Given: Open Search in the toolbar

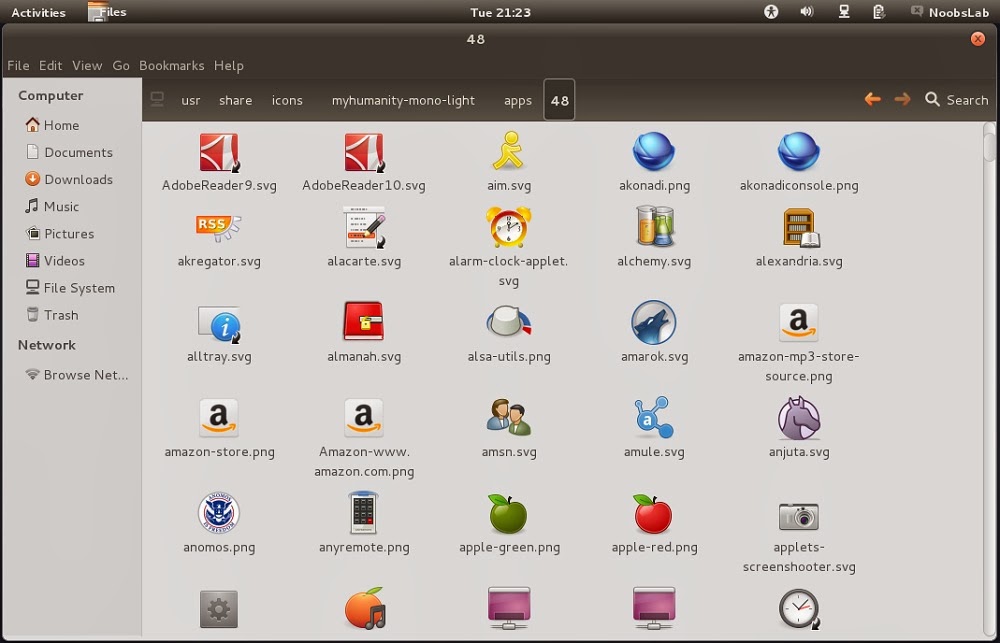Looking at the screenshot, I should tap(957, 100).
